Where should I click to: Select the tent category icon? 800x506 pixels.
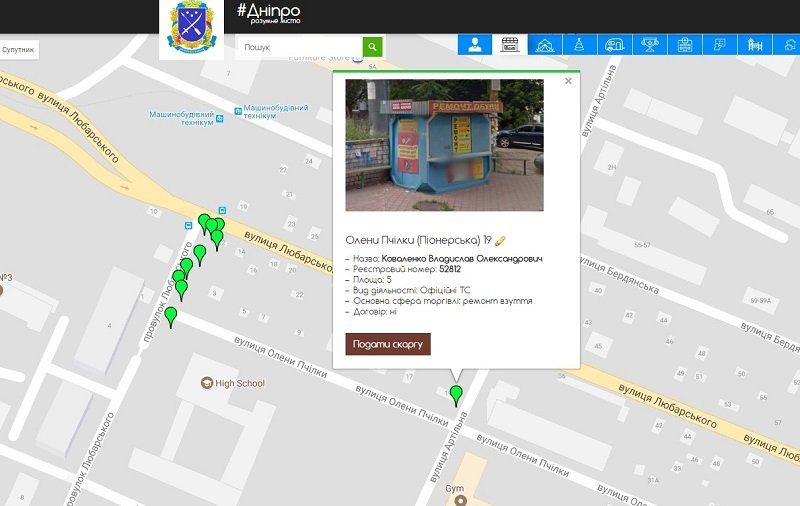click(545, 45)
